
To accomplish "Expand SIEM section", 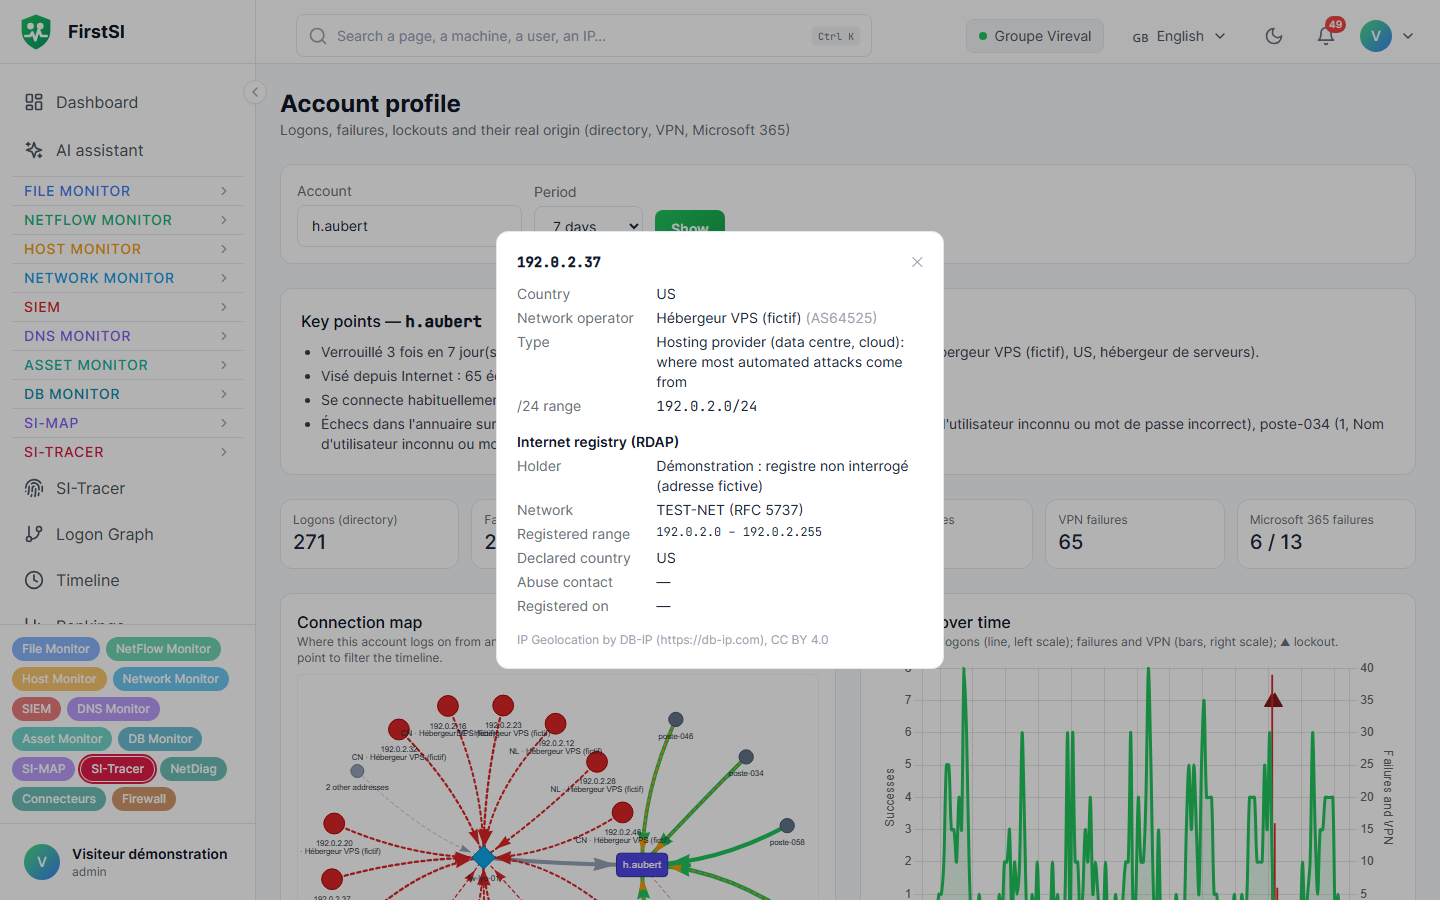I will pyautogui.click(x=127, y=307).
